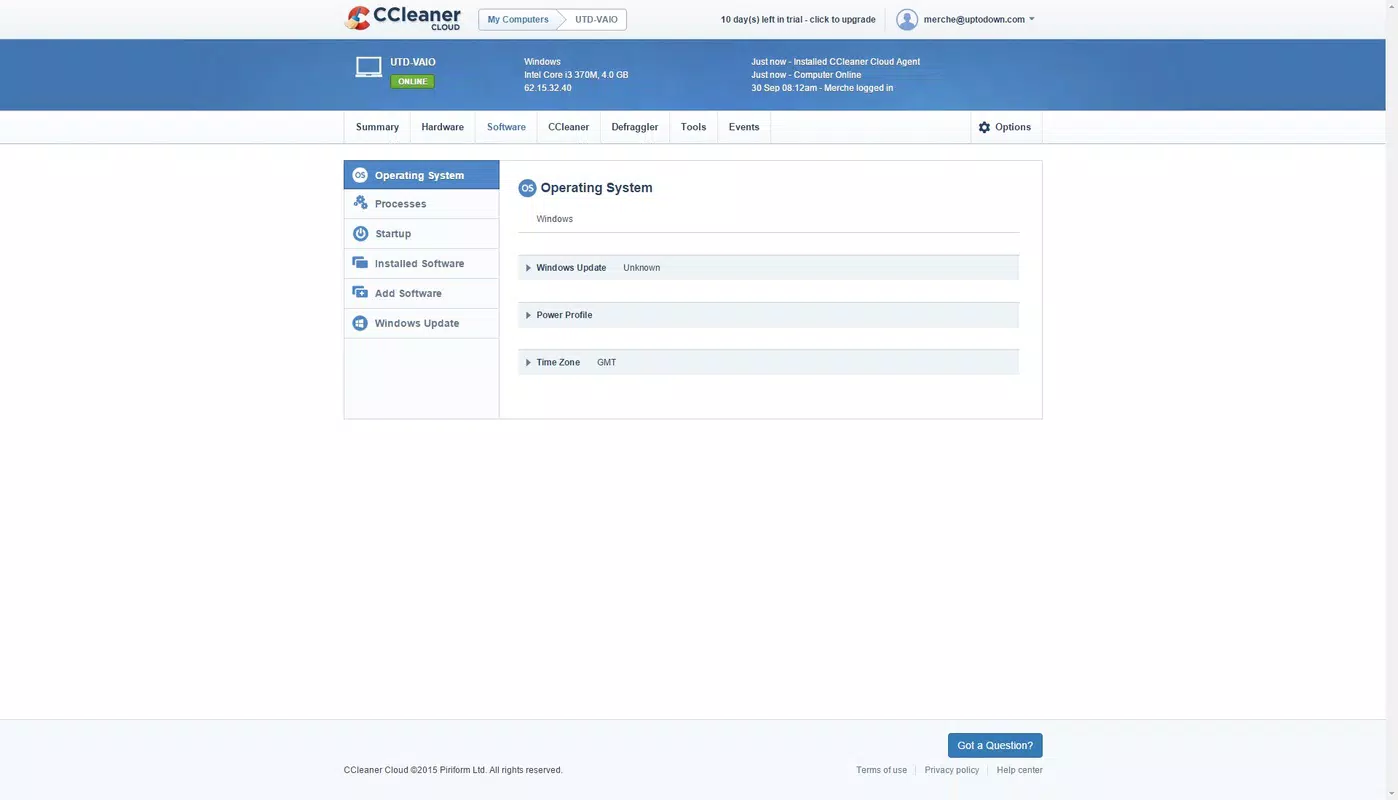
Task: Click the ONLINE status badge
Action: pos(412,81)
